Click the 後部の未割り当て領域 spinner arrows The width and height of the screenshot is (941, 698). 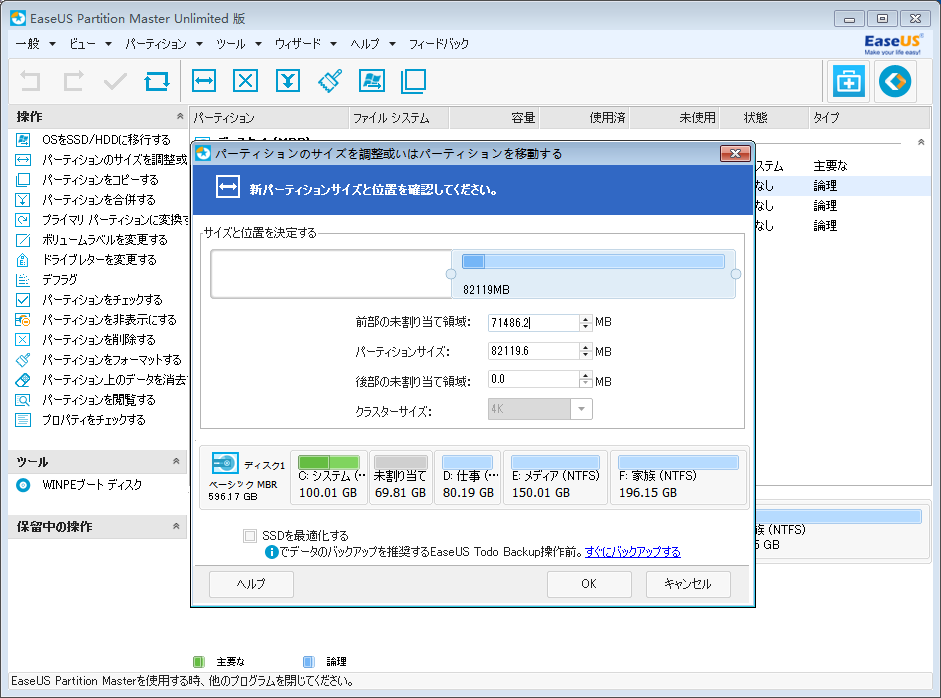[586, 379]
